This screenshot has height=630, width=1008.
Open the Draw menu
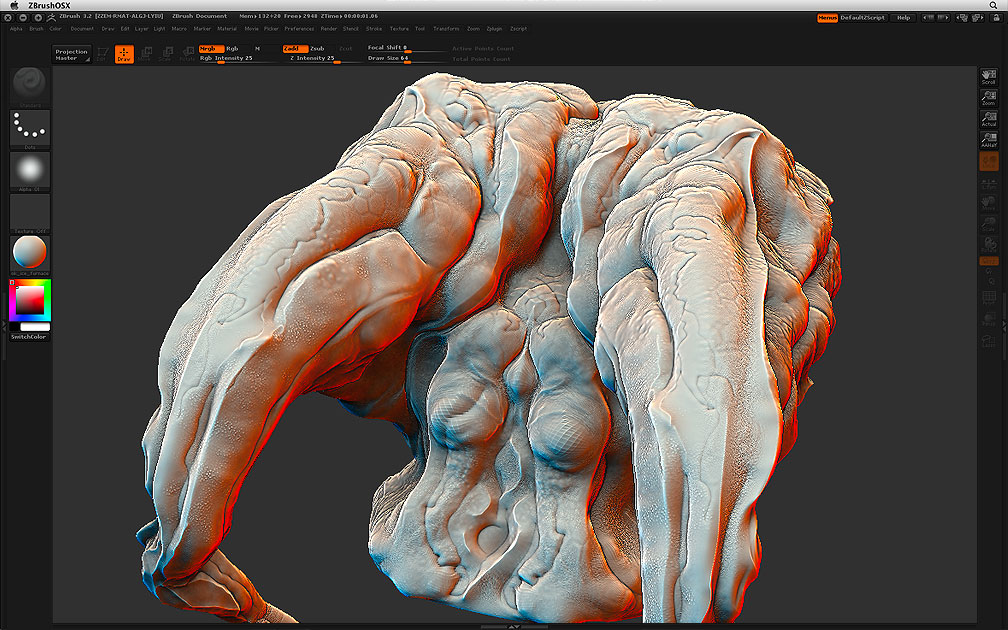(x=108, y=29)
